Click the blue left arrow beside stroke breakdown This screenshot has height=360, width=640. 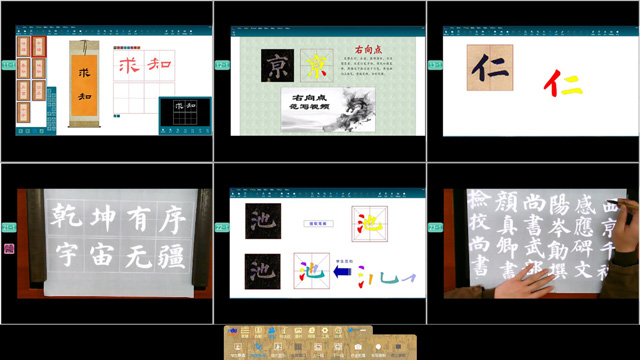tap(342, 271)
